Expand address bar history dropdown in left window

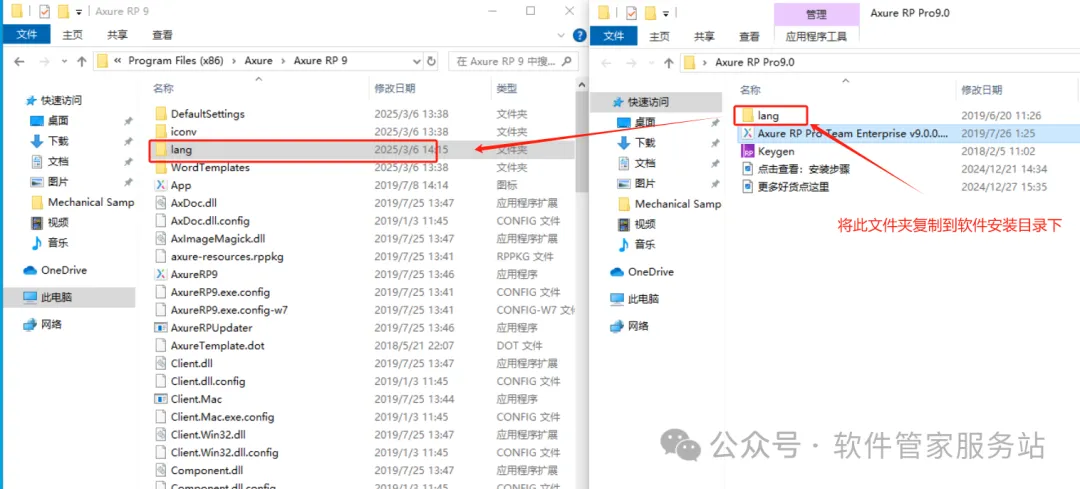416,61
